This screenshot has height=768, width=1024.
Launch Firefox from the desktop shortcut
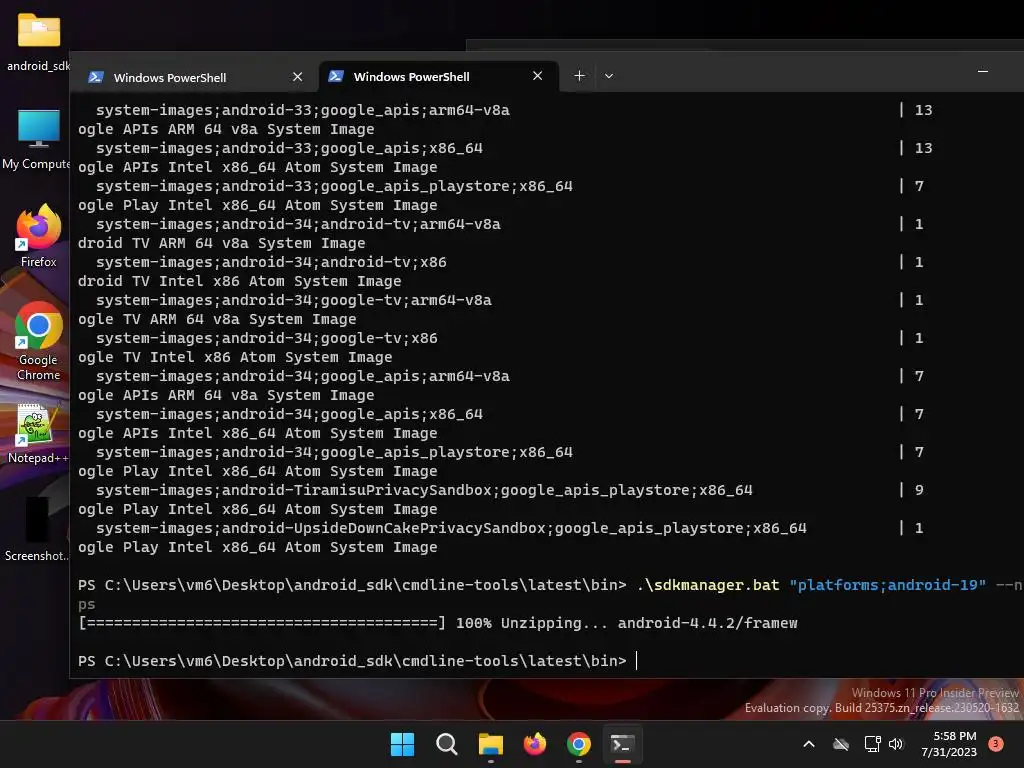39,235
